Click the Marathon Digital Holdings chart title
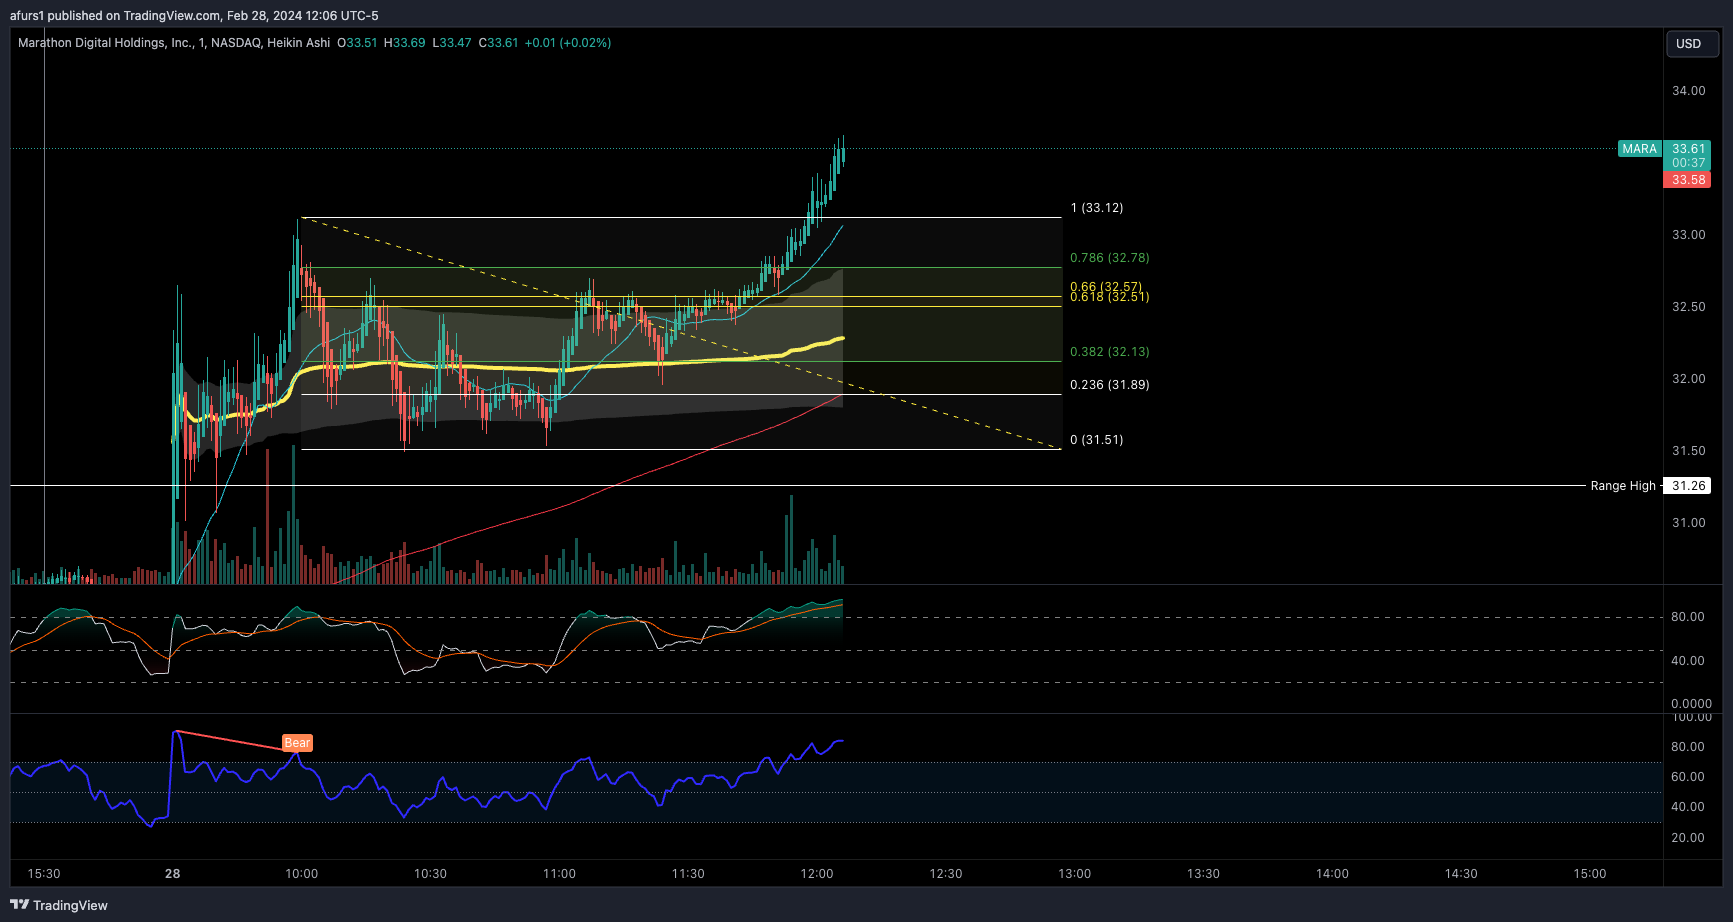The image size is (1733, 922). 174,43
